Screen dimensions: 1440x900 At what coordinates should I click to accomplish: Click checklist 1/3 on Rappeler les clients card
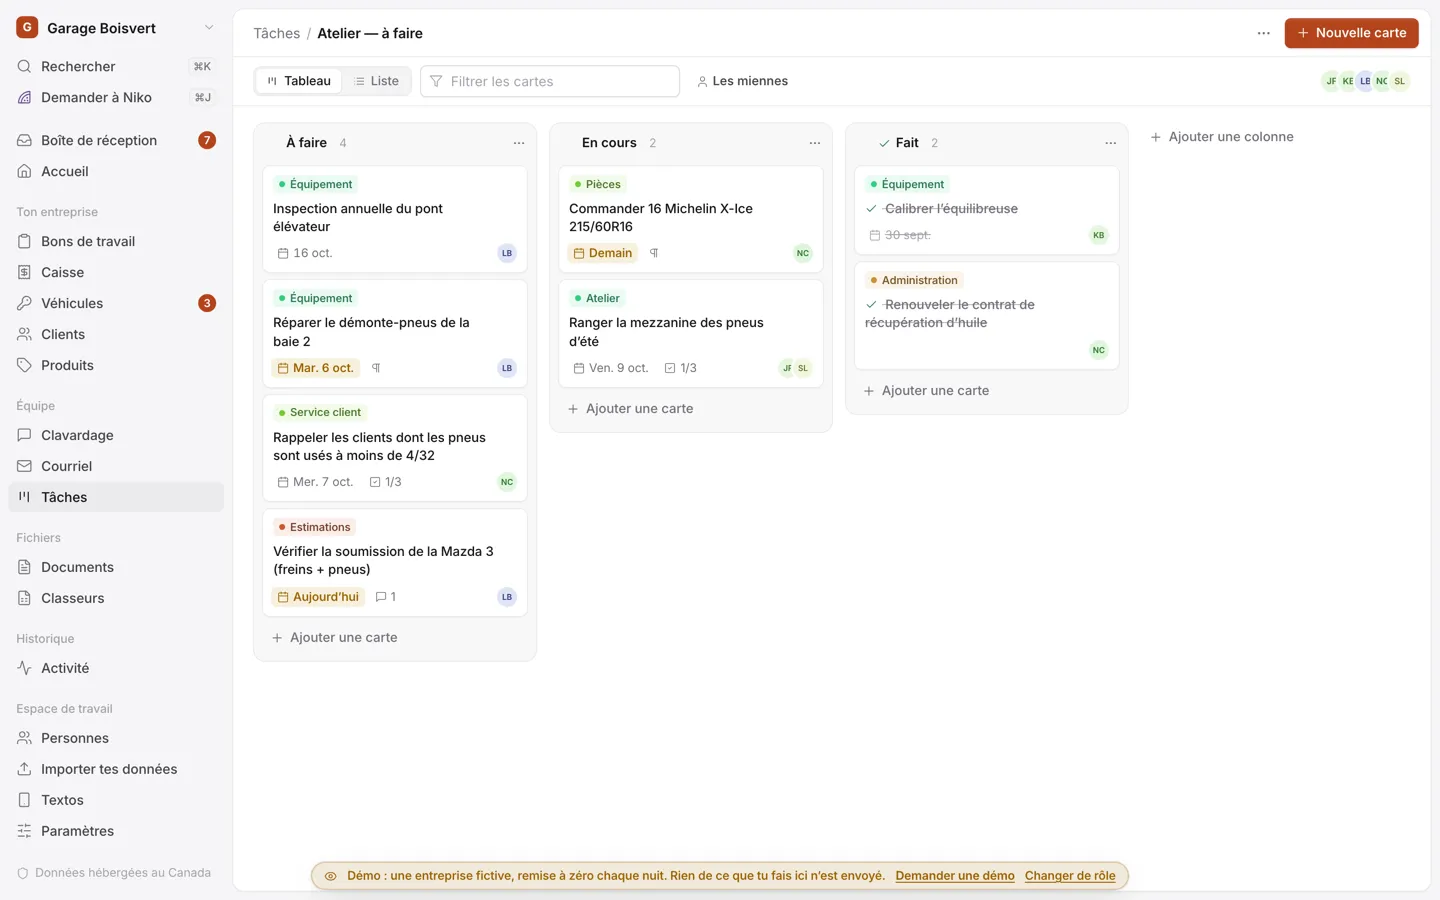tap(386, 482)
